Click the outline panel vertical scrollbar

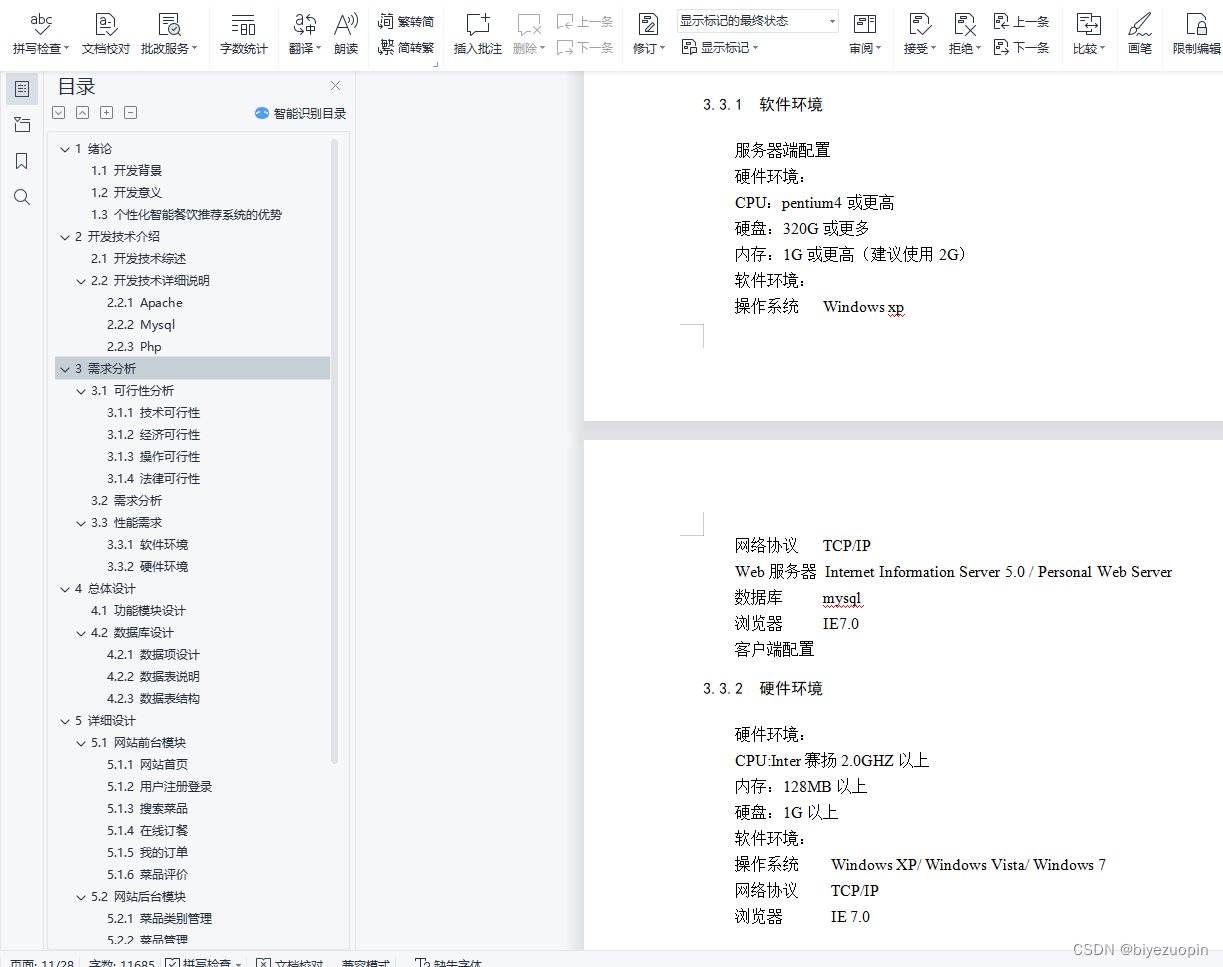point(335,450)
